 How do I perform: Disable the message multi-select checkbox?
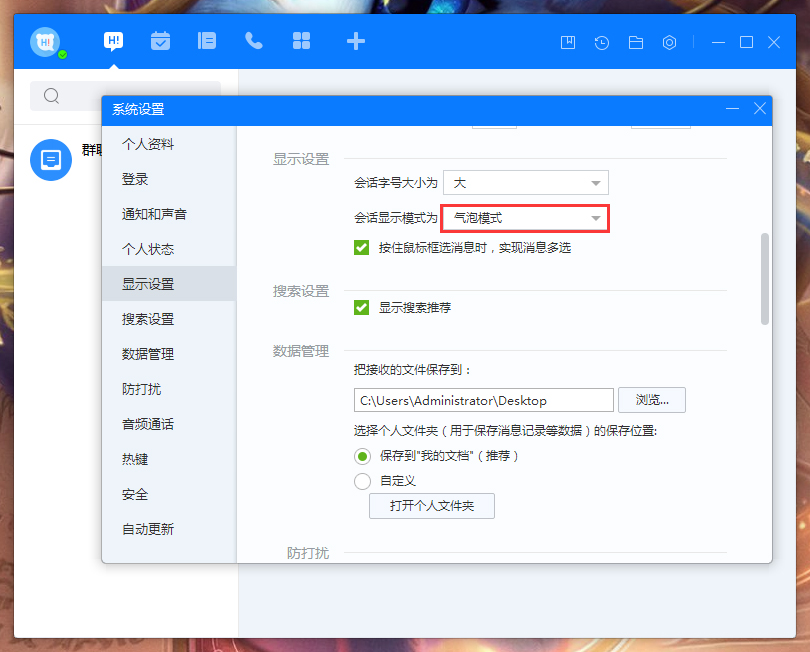(x=360, y=248)
